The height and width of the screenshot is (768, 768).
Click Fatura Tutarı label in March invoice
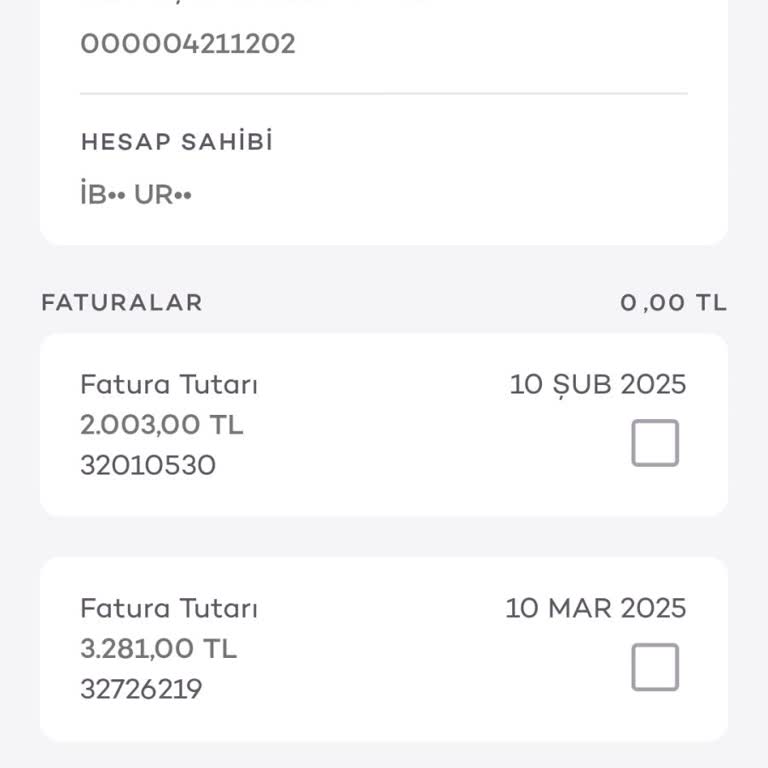pos(169,608)
